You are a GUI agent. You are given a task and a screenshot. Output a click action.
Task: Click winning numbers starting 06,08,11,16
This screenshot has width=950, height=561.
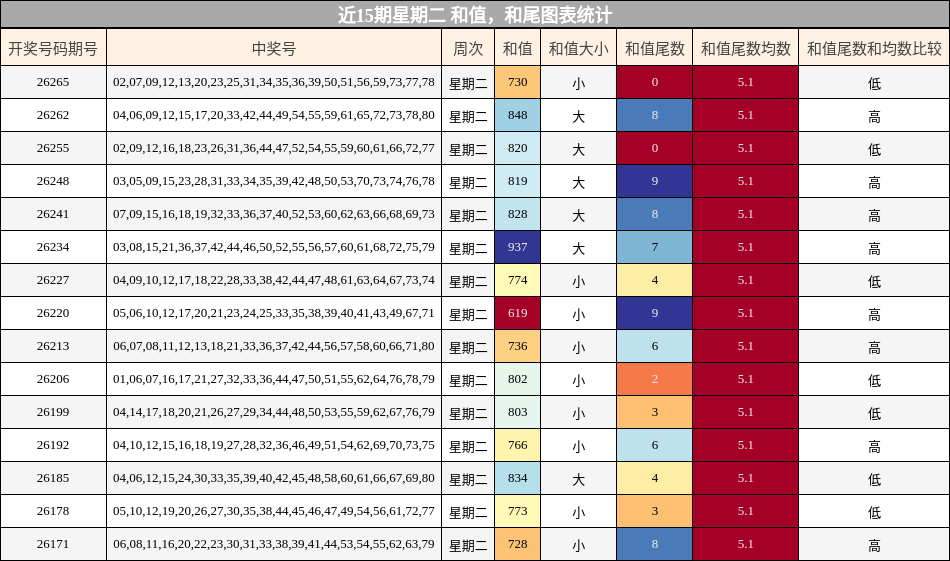[x=274, y=544]
